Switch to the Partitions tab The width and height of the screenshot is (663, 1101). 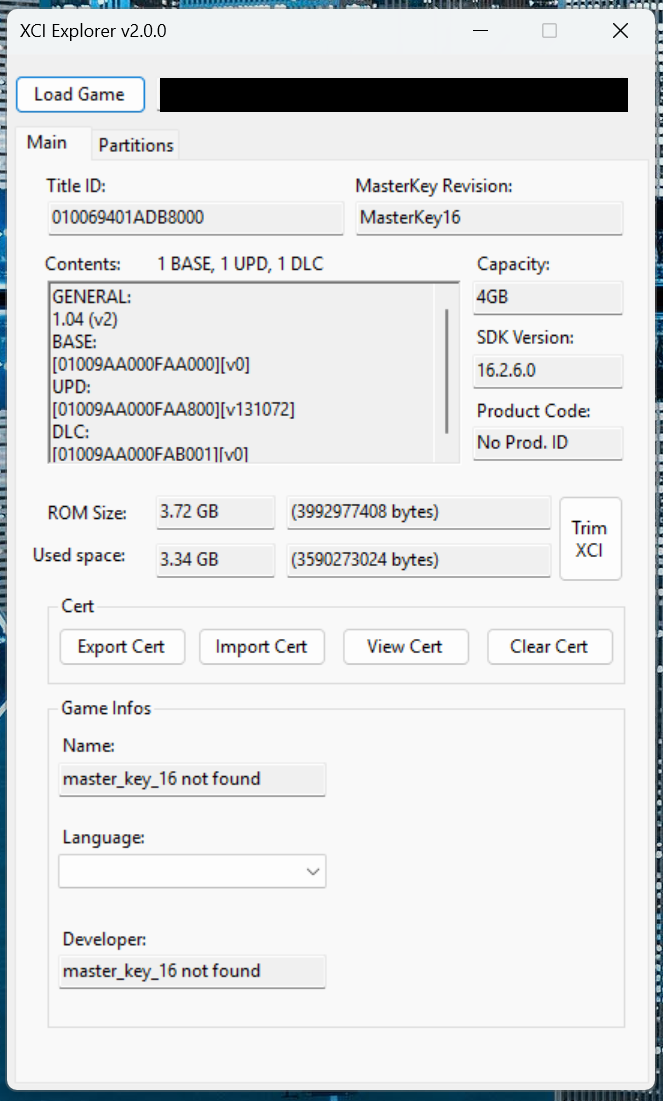point(136,145)
